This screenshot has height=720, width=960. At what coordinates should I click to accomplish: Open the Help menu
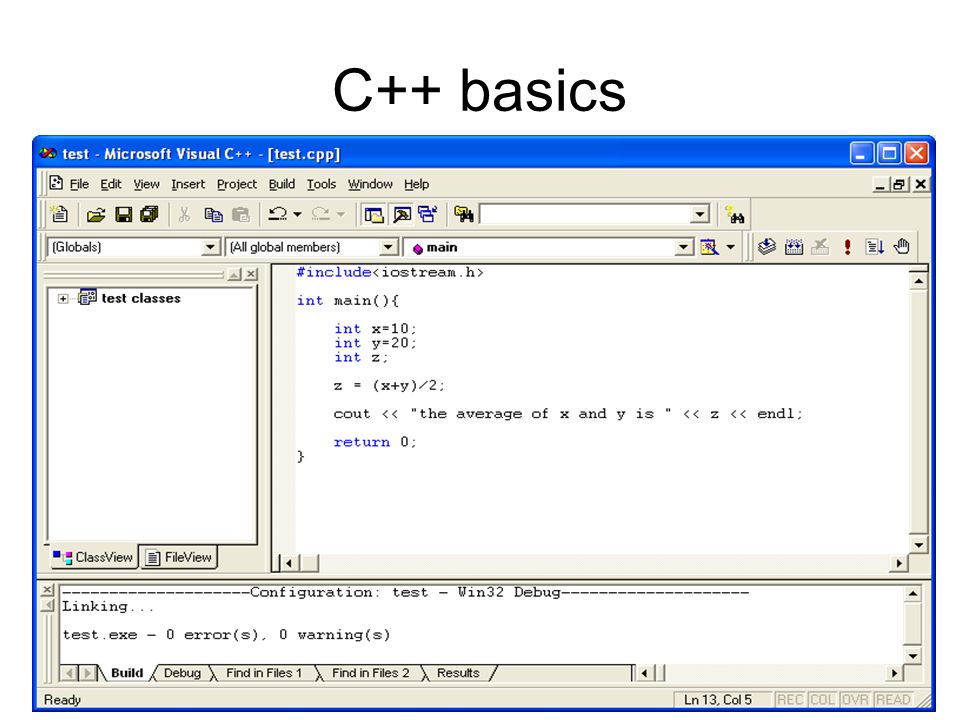click(x=416, y=184)
